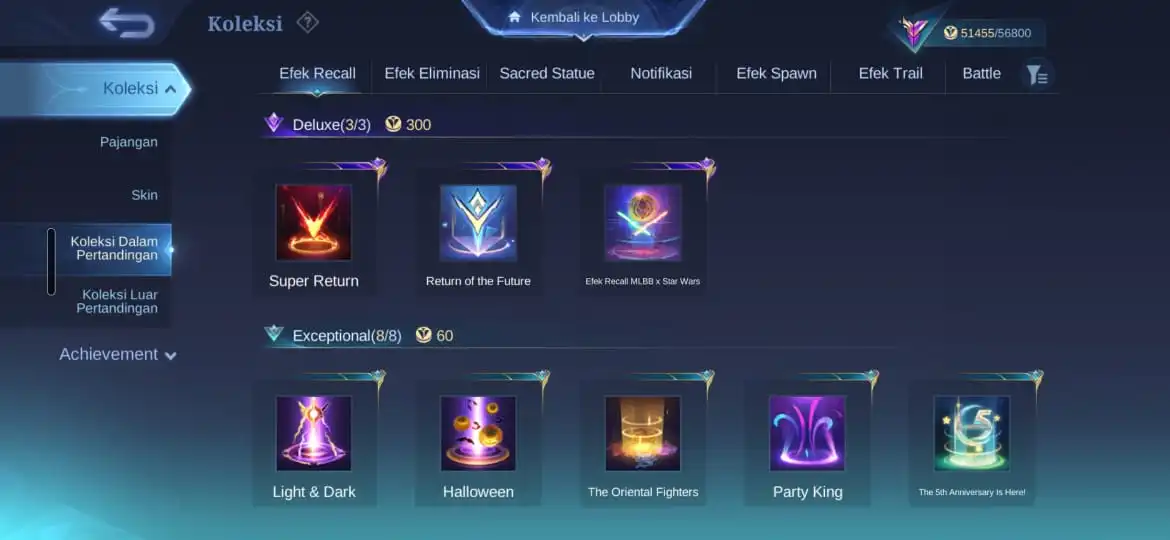Screen dimensions: 1170x540
Task: Open Koleksi Luar Pertandingan sidebar entry
Action: click(119, 301)
